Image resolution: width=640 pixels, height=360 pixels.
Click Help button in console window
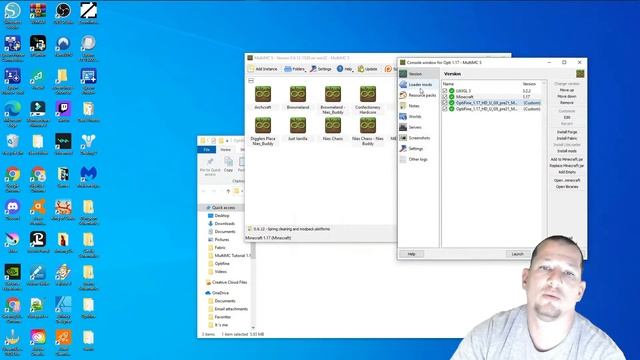(x=411, y=254)
